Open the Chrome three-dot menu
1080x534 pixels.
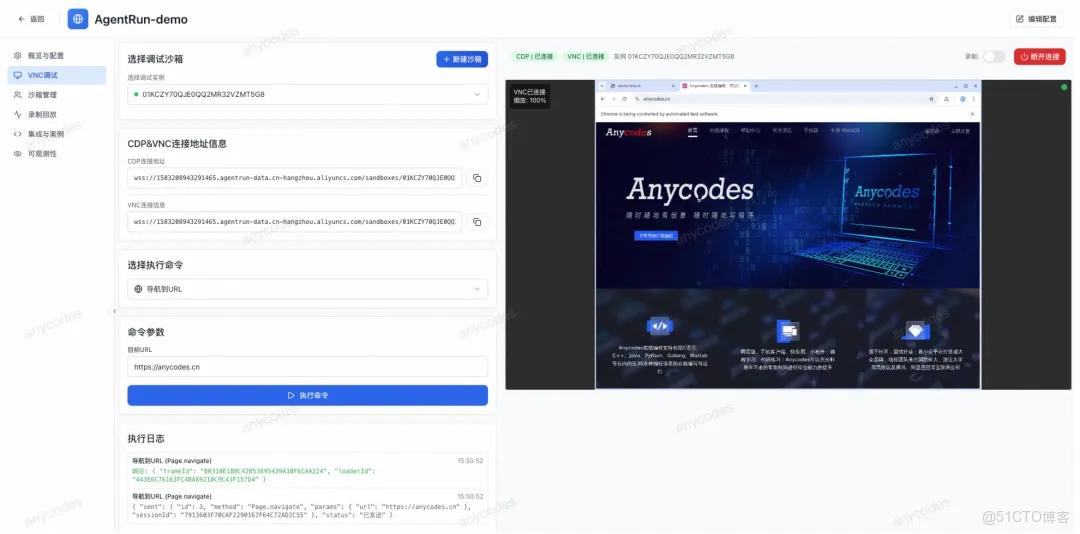coord(973,99)
